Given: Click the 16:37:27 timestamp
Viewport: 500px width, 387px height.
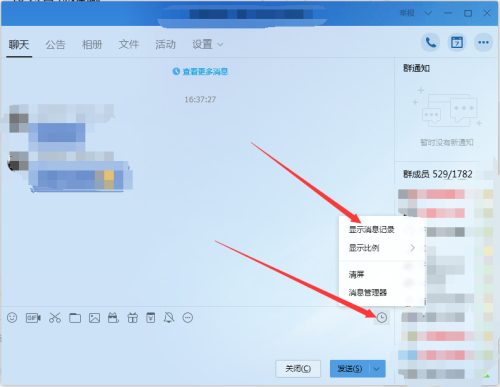Looking at the screenshot, I should [x=200, y=99].
